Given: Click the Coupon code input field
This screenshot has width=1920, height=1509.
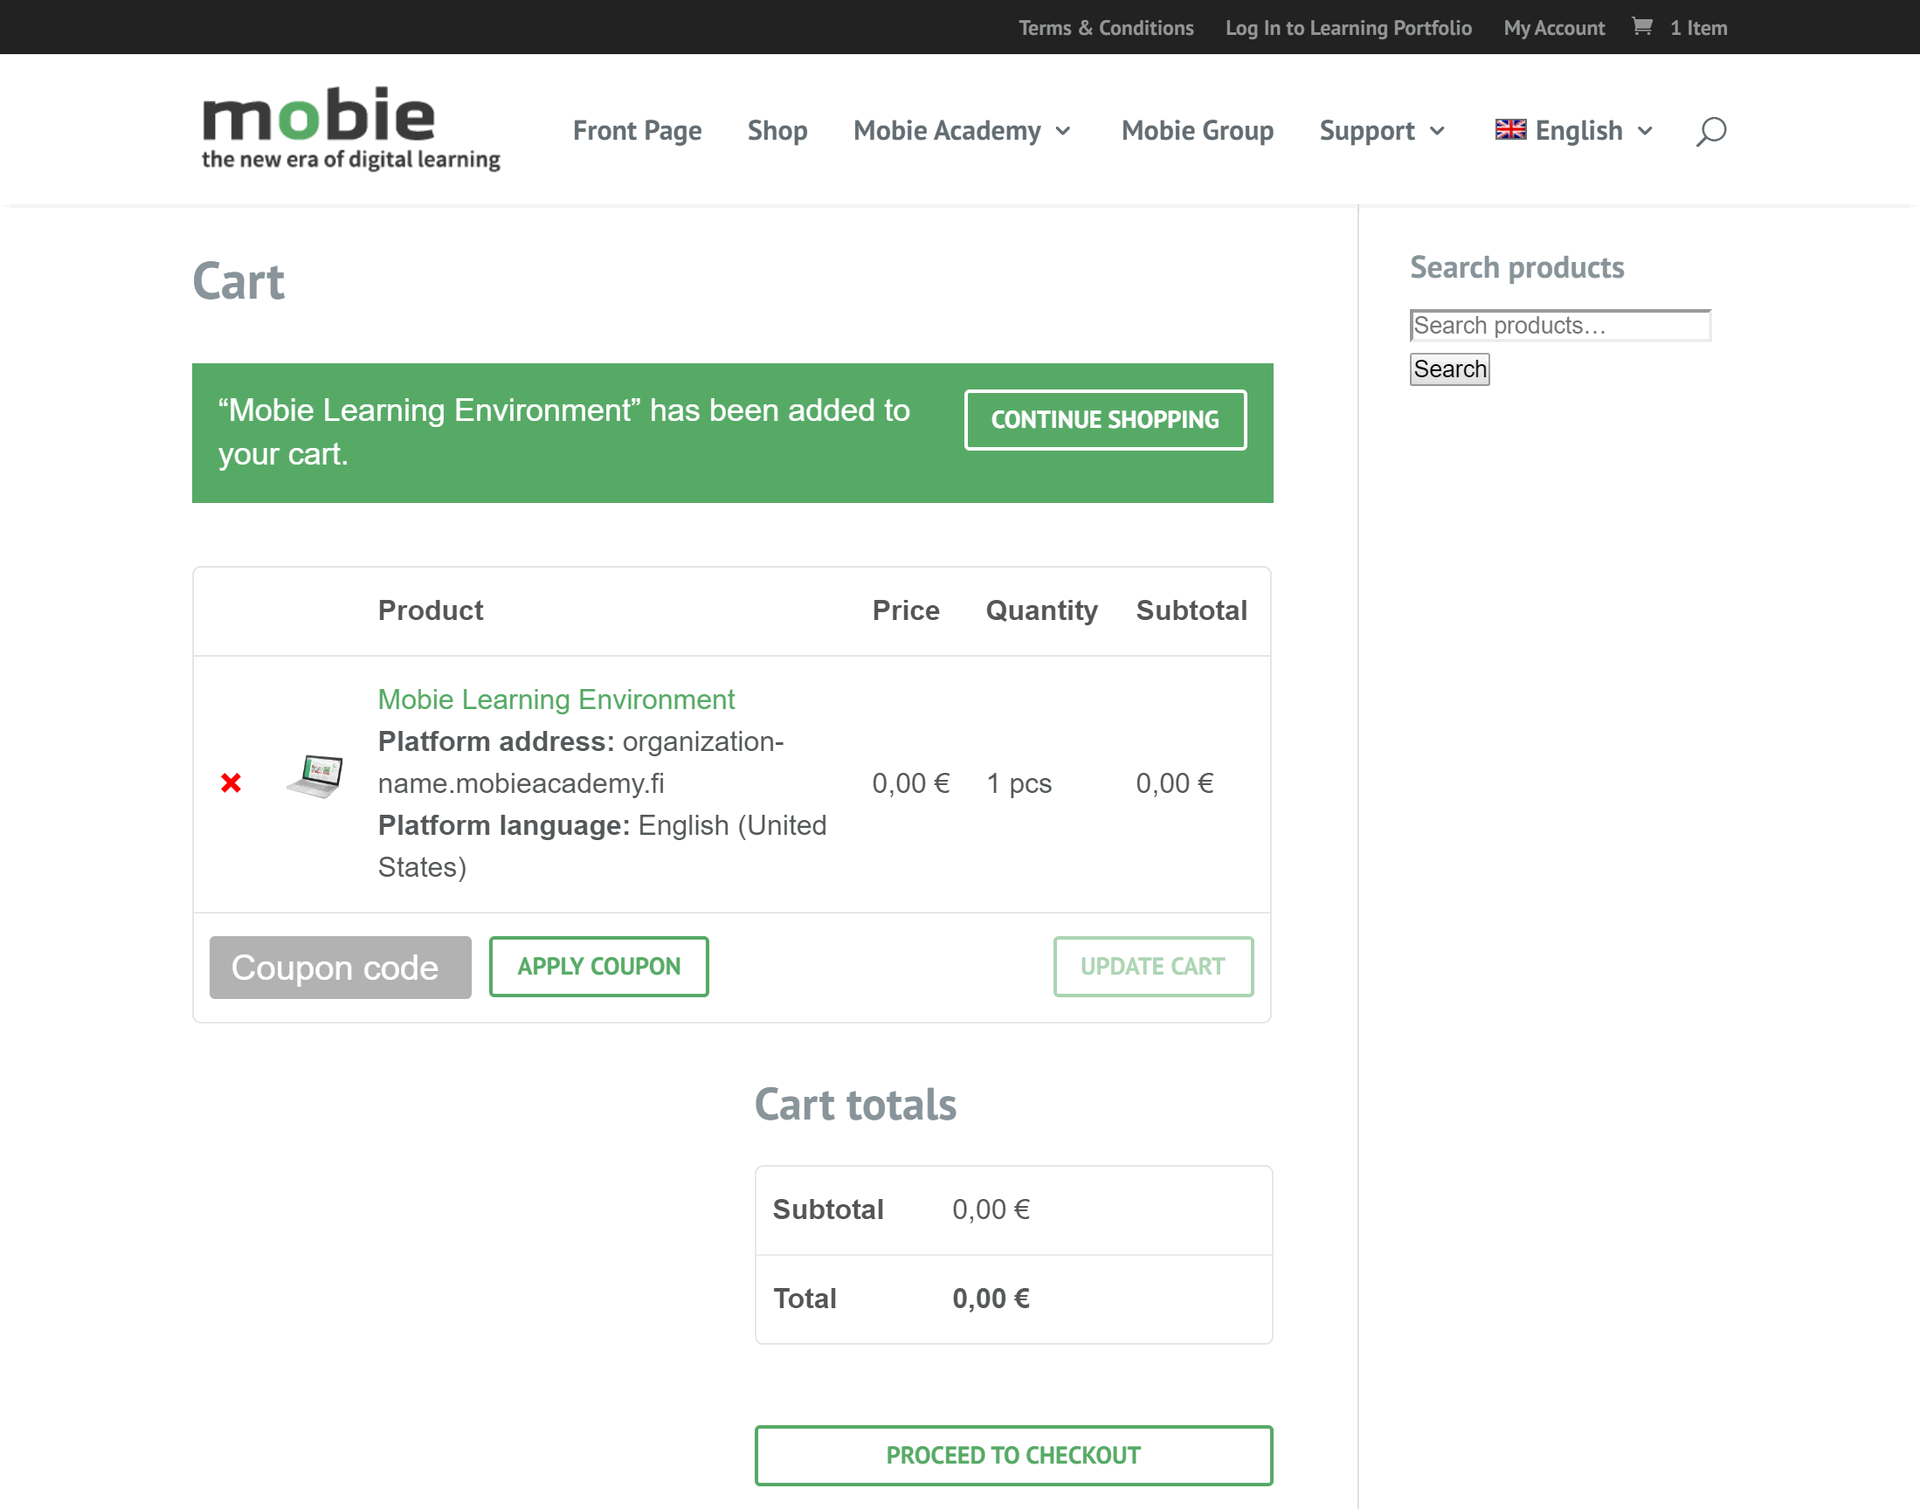Looking at the screenshot, I should [x=340, y=967].
